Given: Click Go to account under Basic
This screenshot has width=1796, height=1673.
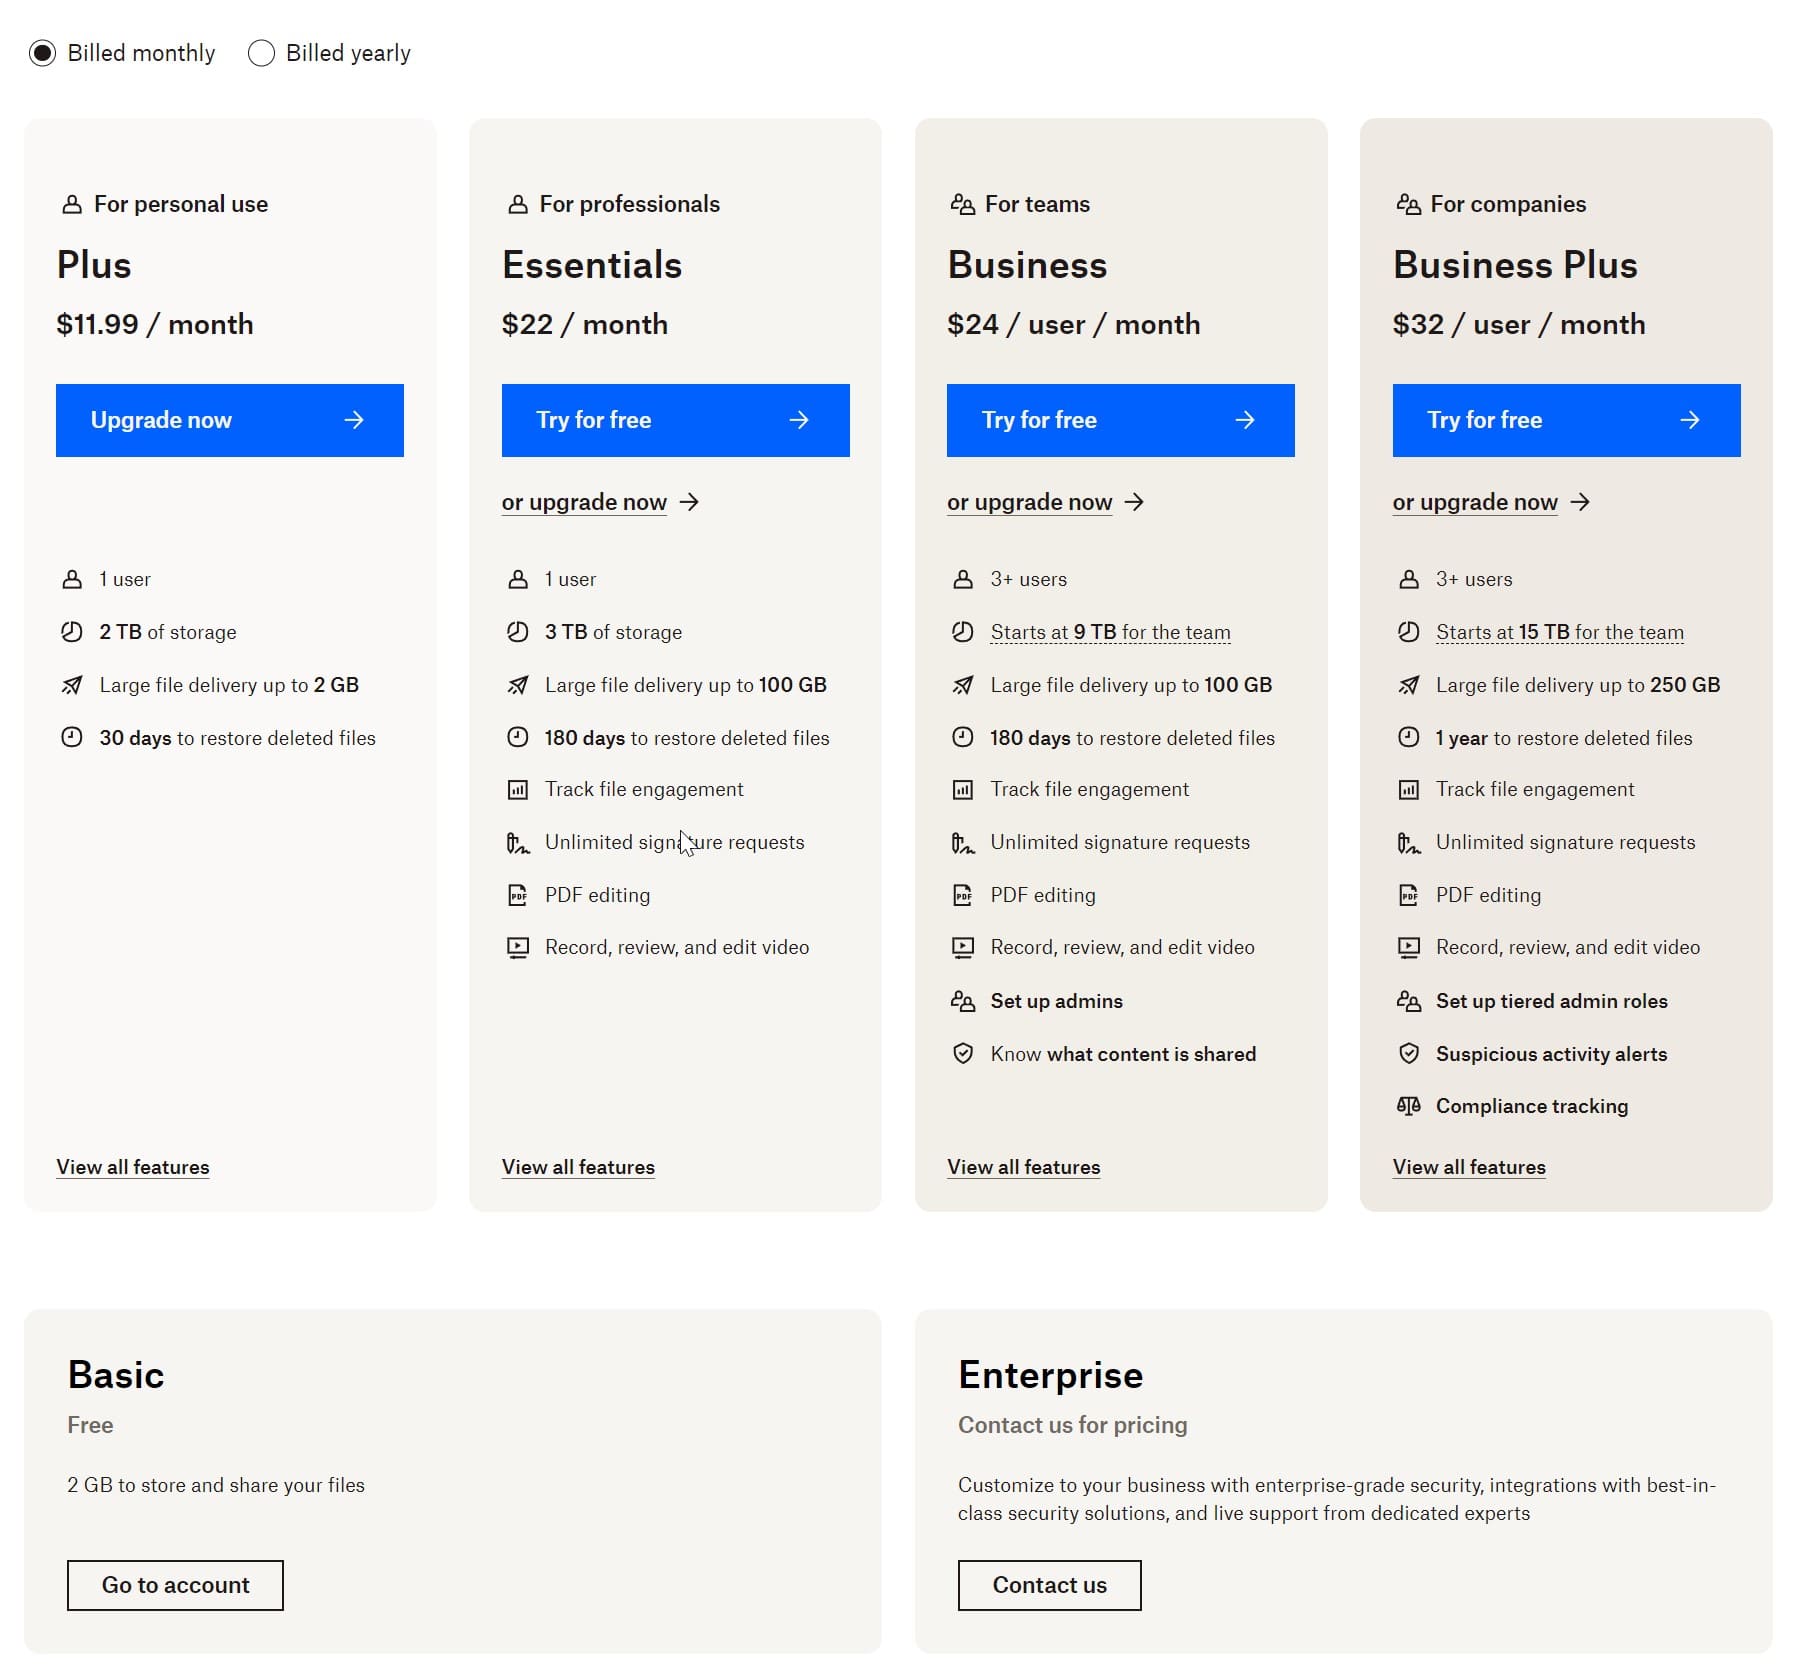Looking at the screenshot, I should (x=174, y=1585).
